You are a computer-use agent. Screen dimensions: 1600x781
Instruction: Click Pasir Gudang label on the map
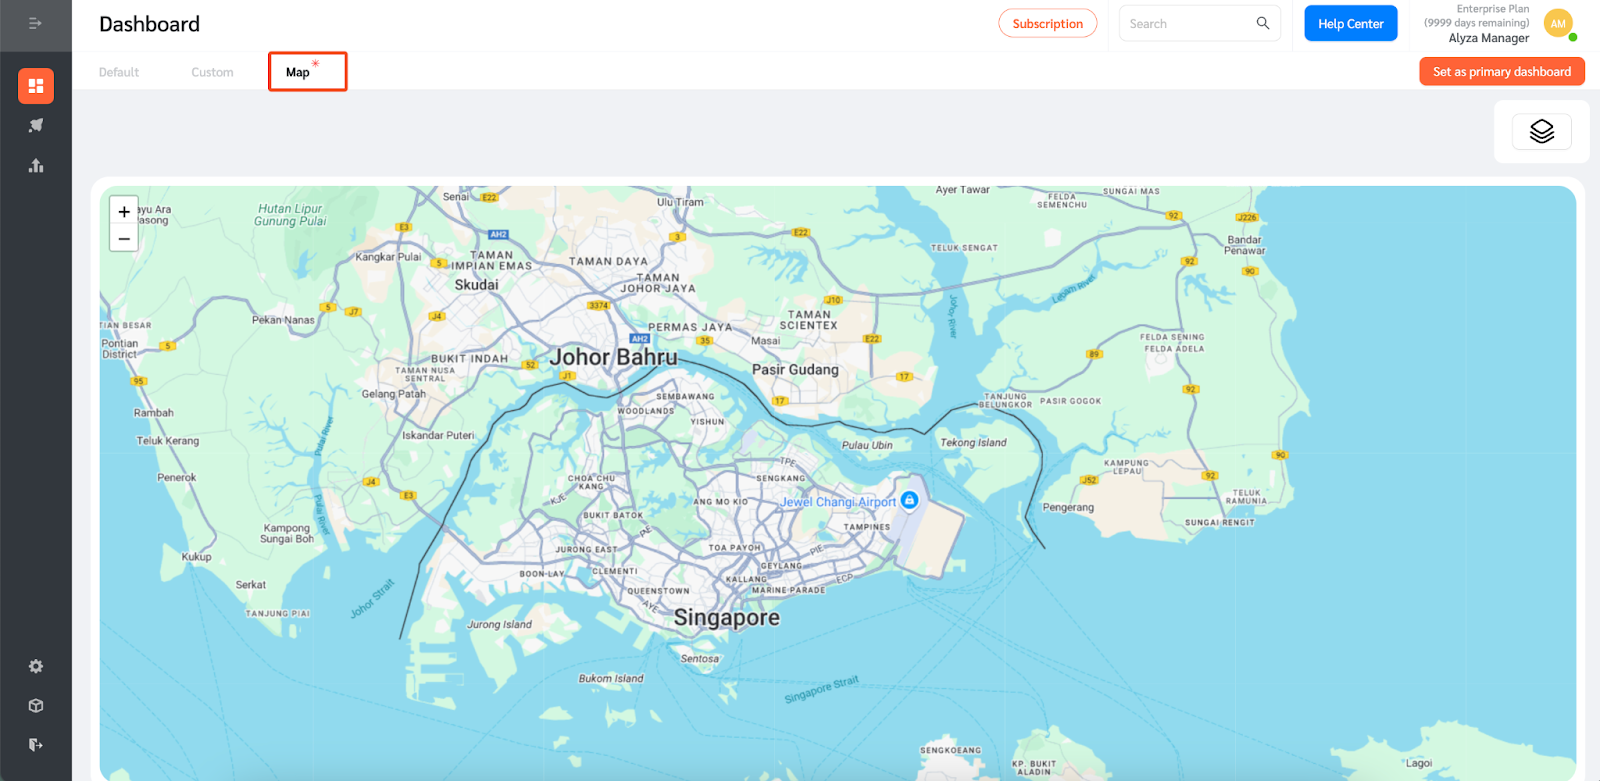(x=795, y=369)
